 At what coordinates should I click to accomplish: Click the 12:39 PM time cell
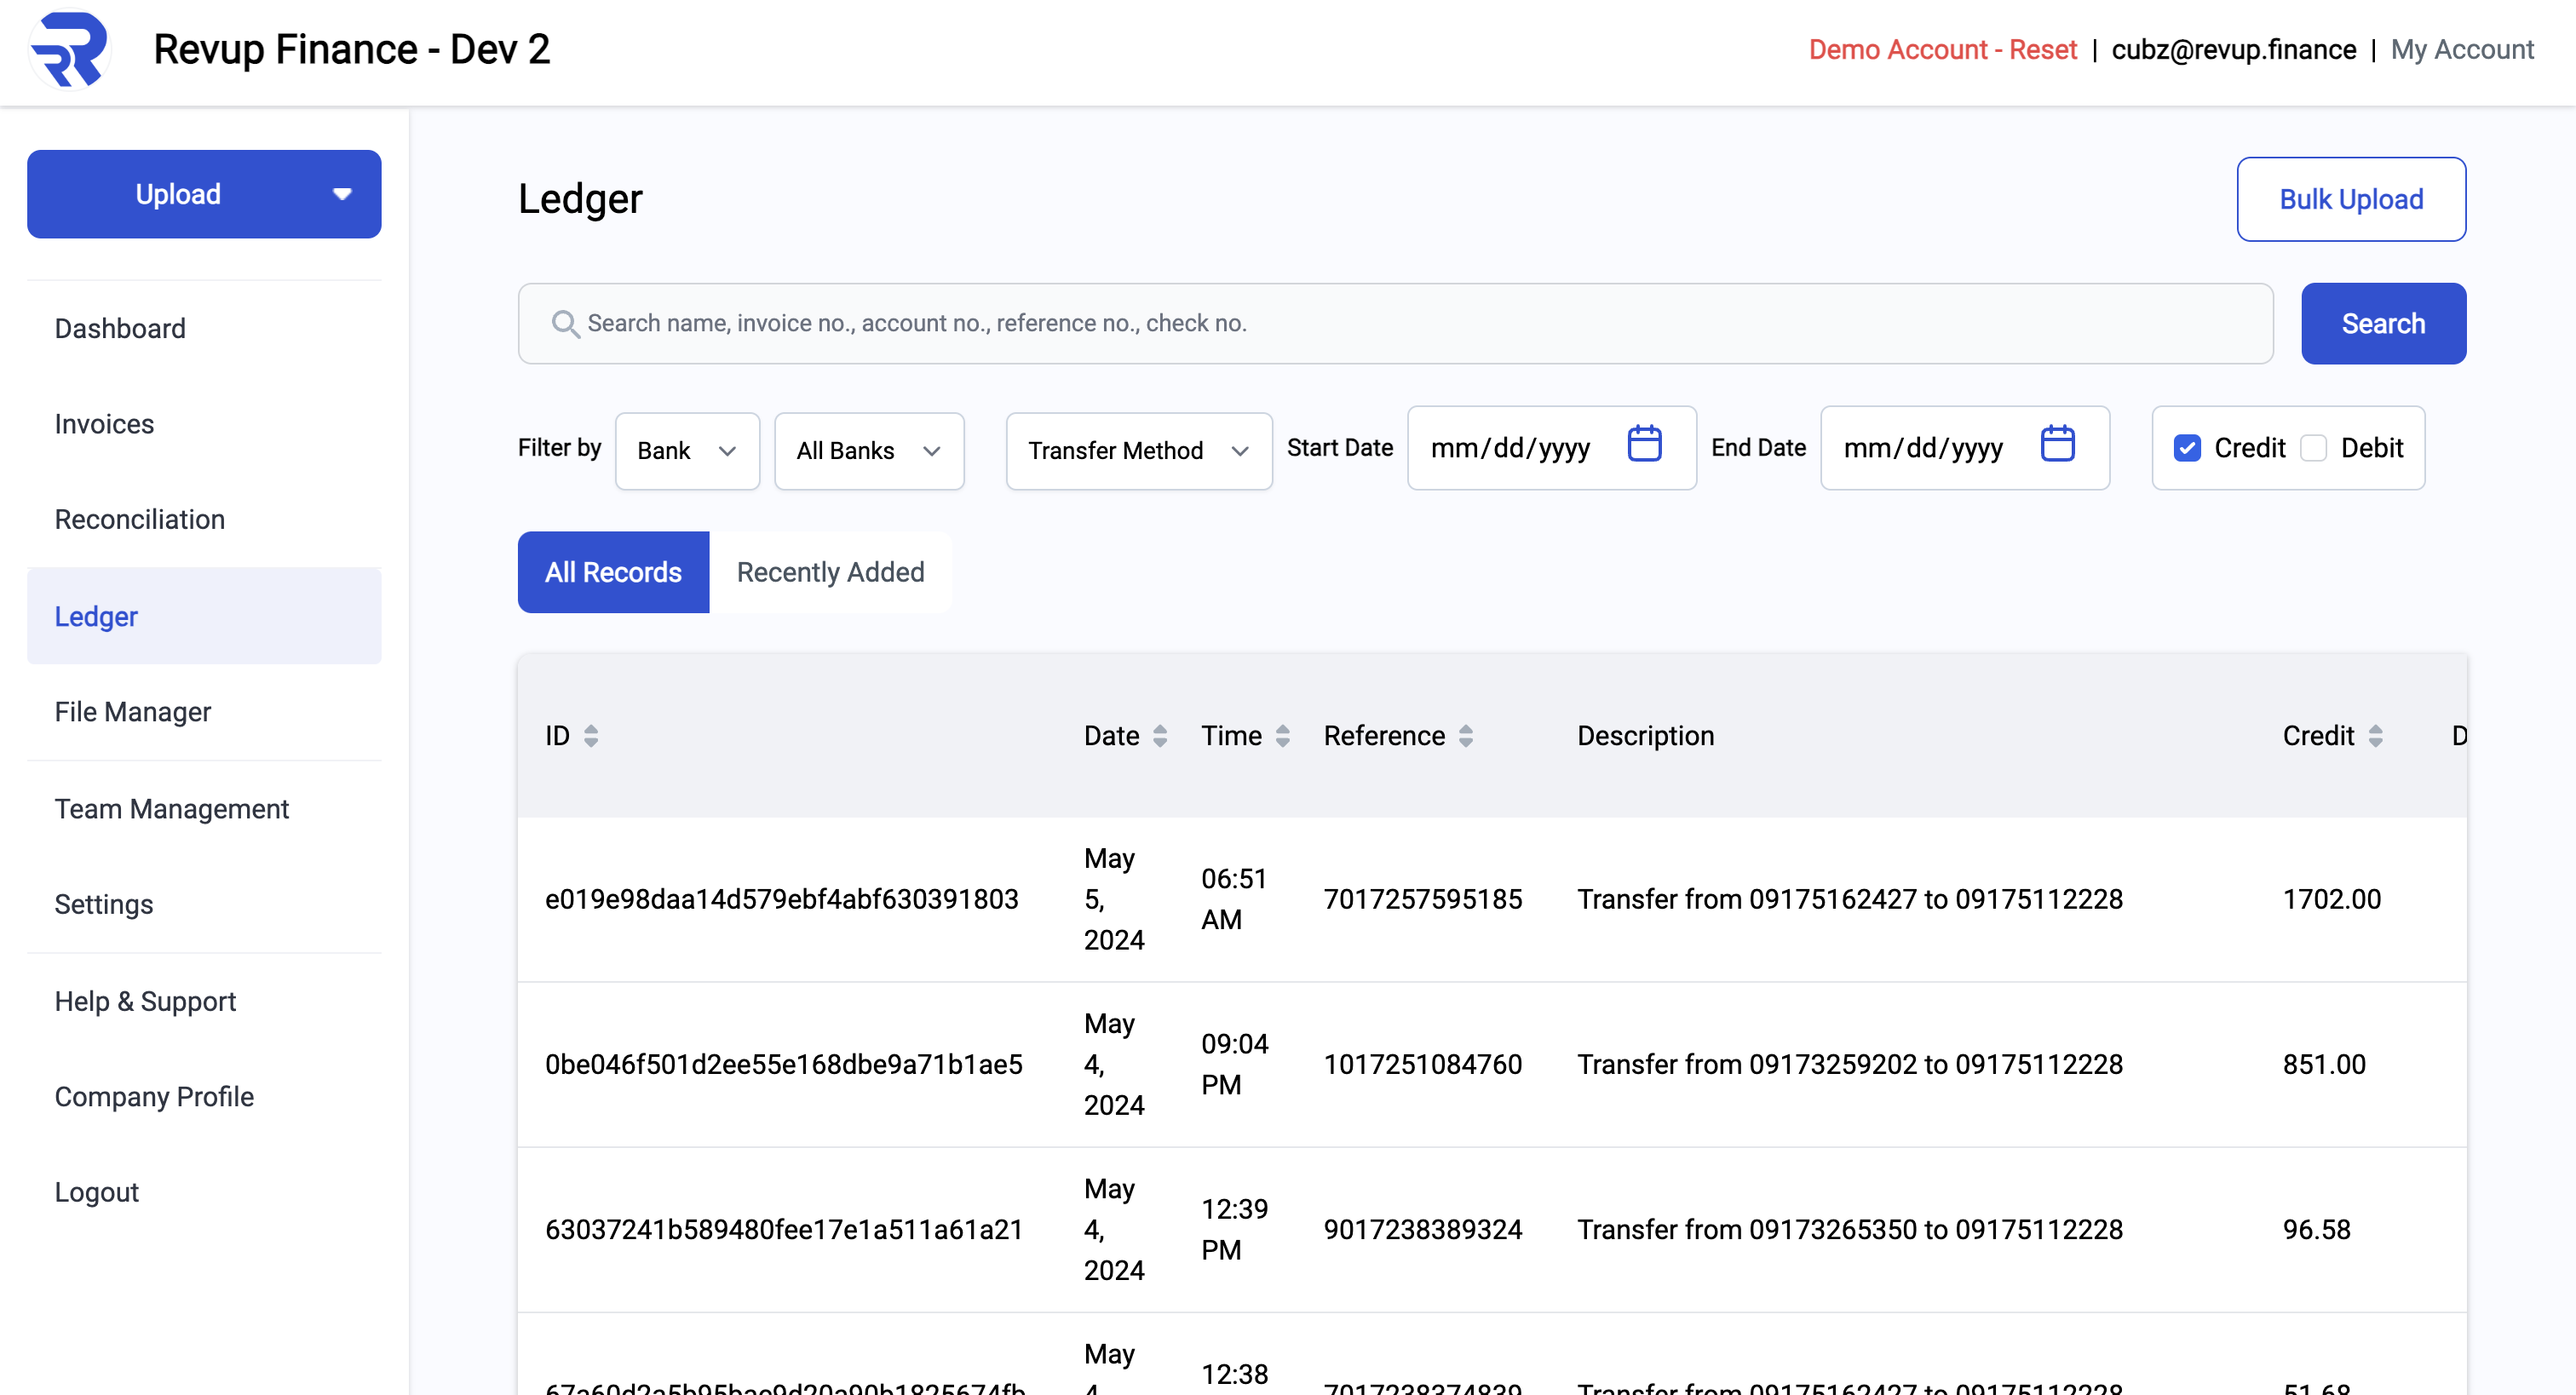click(1234, 1229)
